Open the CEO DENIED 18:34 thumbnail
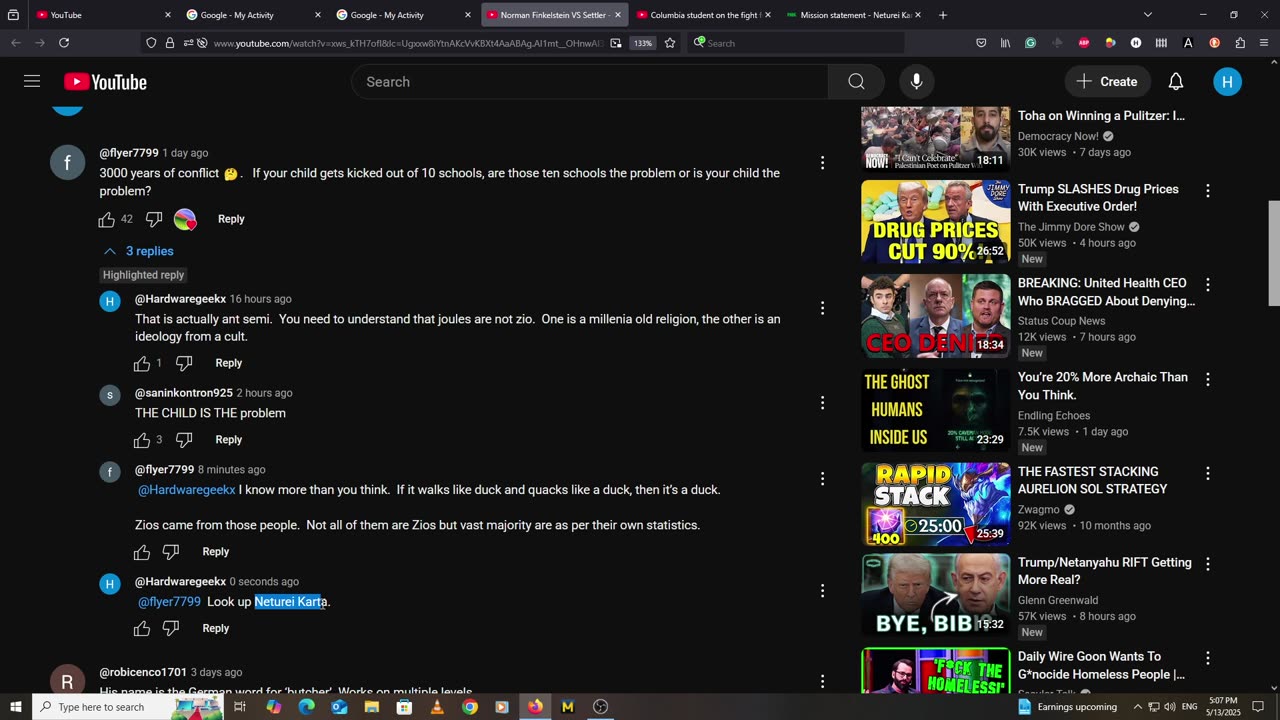 pyautogui.click(x=936, y=316)
